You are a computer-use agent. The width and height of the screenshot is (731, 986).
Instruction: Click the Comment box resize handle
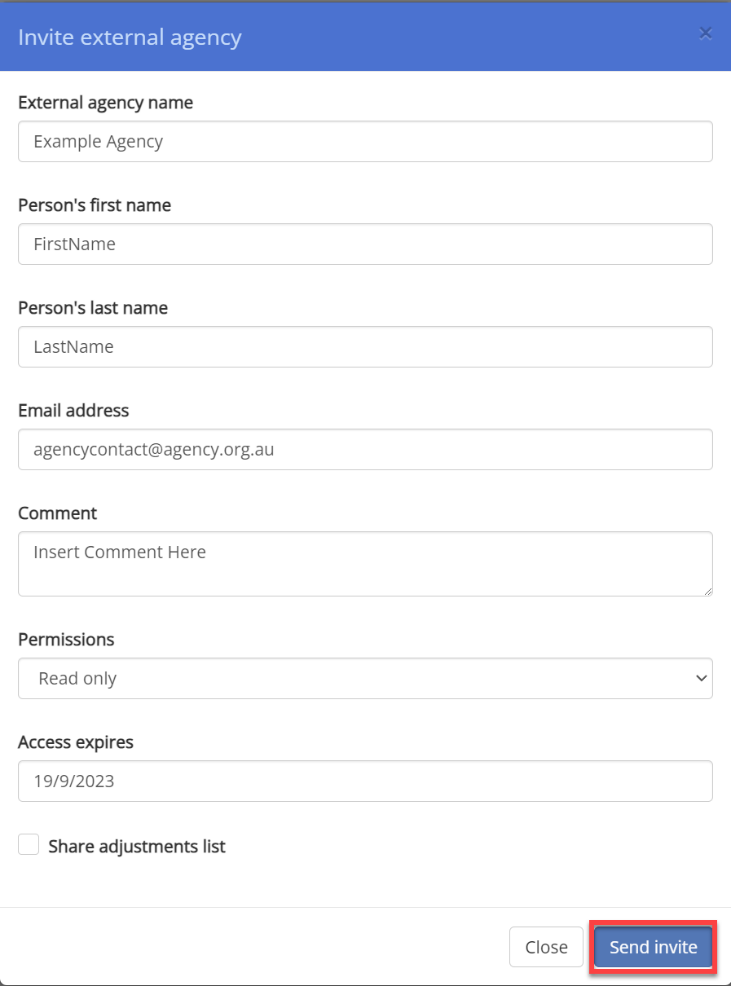[708, 592]
